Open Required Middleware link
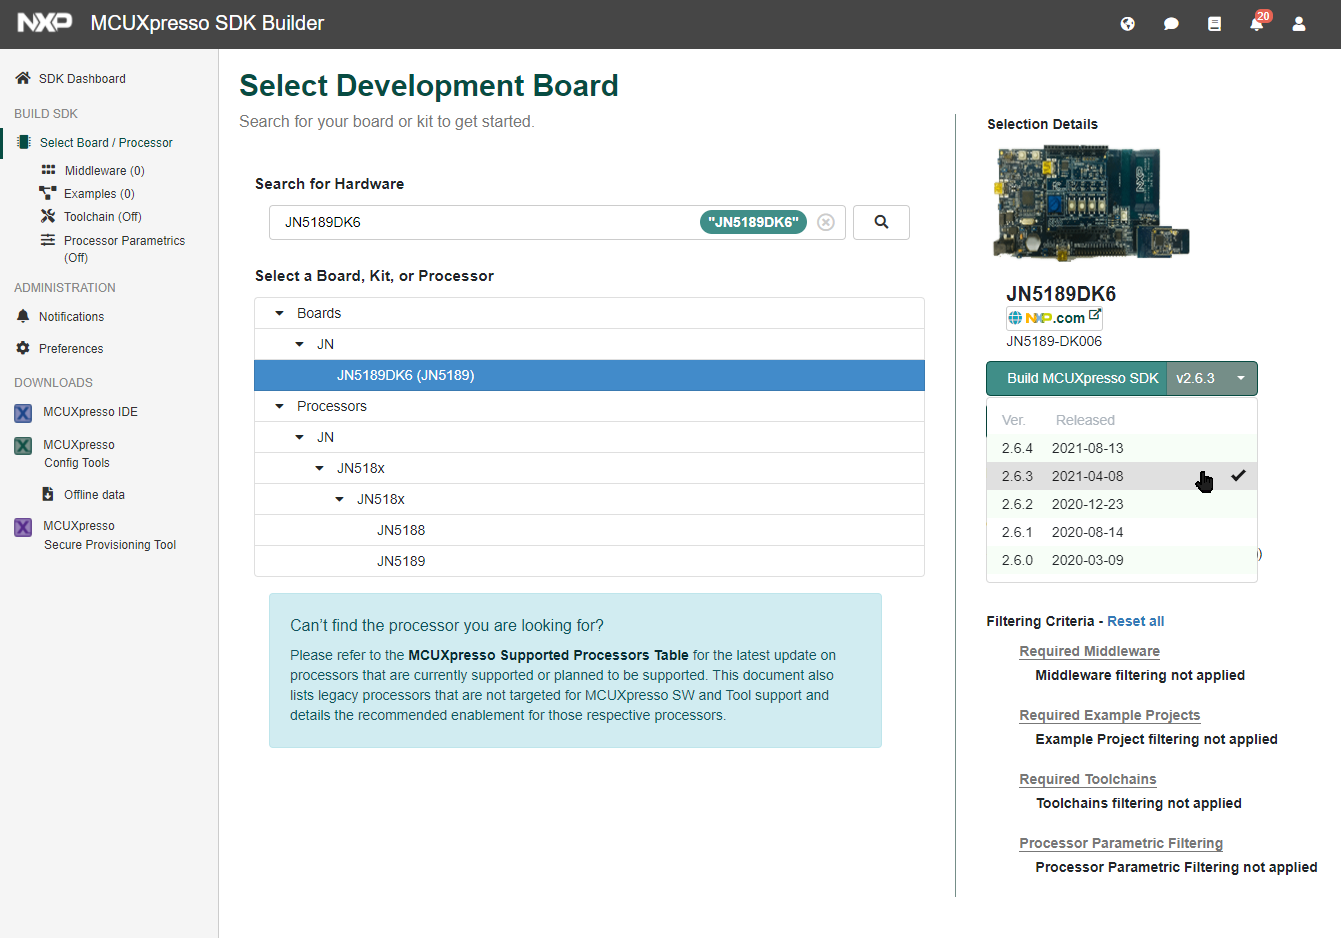Viewport: 1341px width, 938px height. tap(1089, 651)
